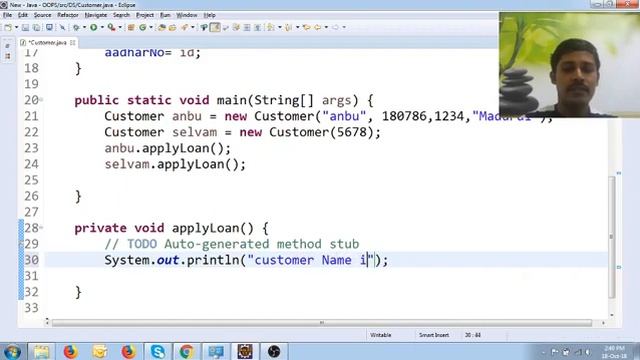Click the vertical scrollbar thumb in the editor
The height and width of the screenshot is (360, 640).
click(x=611, y=237)
